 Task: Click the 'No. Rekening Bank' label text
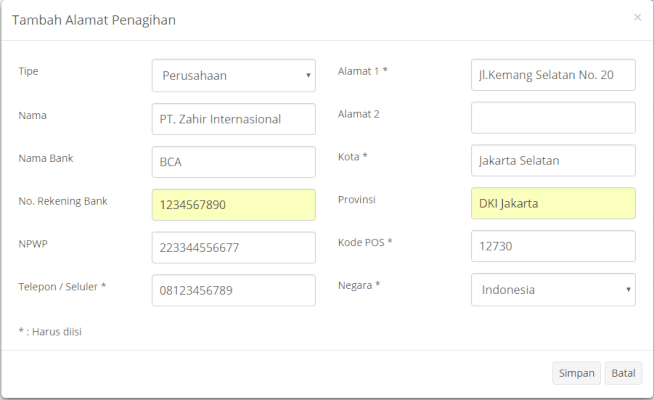63,201
